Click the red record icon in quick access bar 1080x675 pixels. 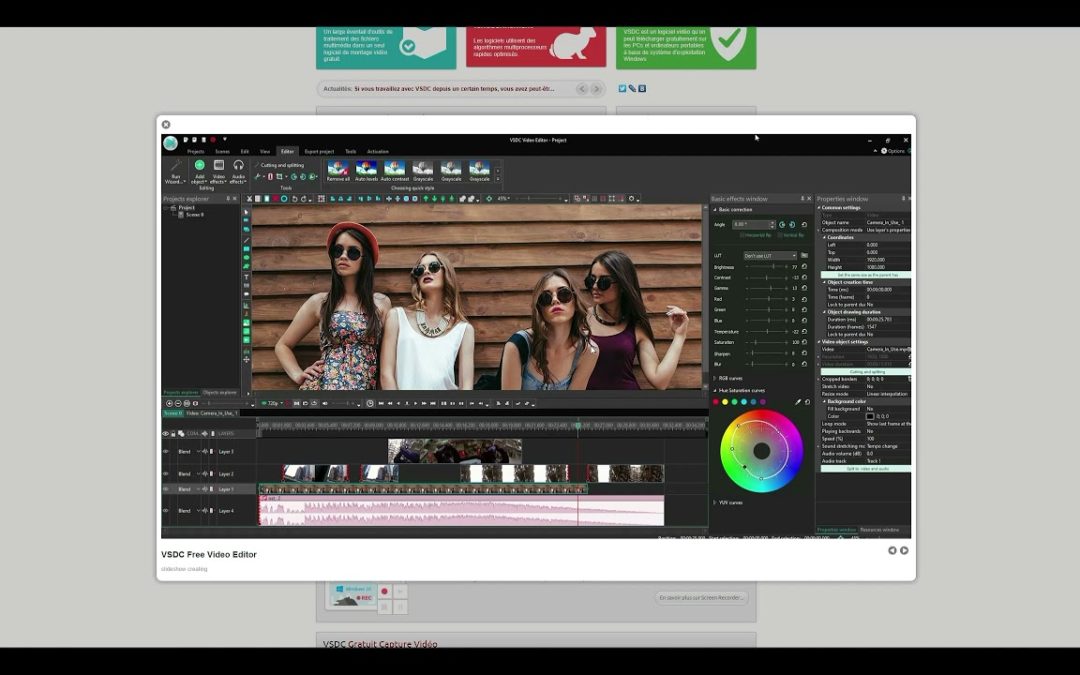[x=213, y=140]
